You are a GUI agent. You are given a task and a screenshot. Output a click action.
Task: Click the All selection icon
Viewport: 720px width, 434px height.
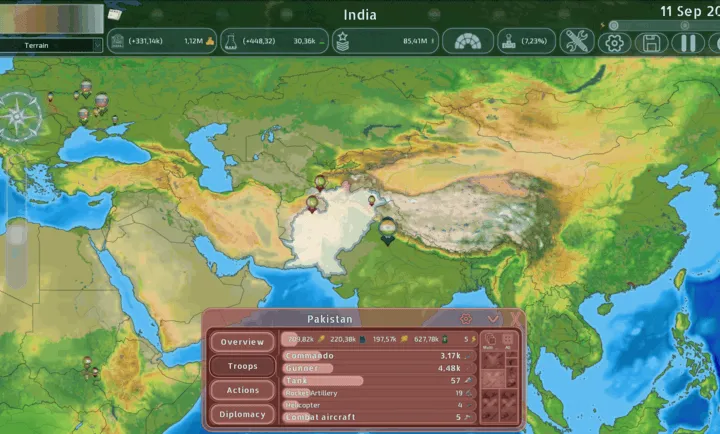pos(508,341)
